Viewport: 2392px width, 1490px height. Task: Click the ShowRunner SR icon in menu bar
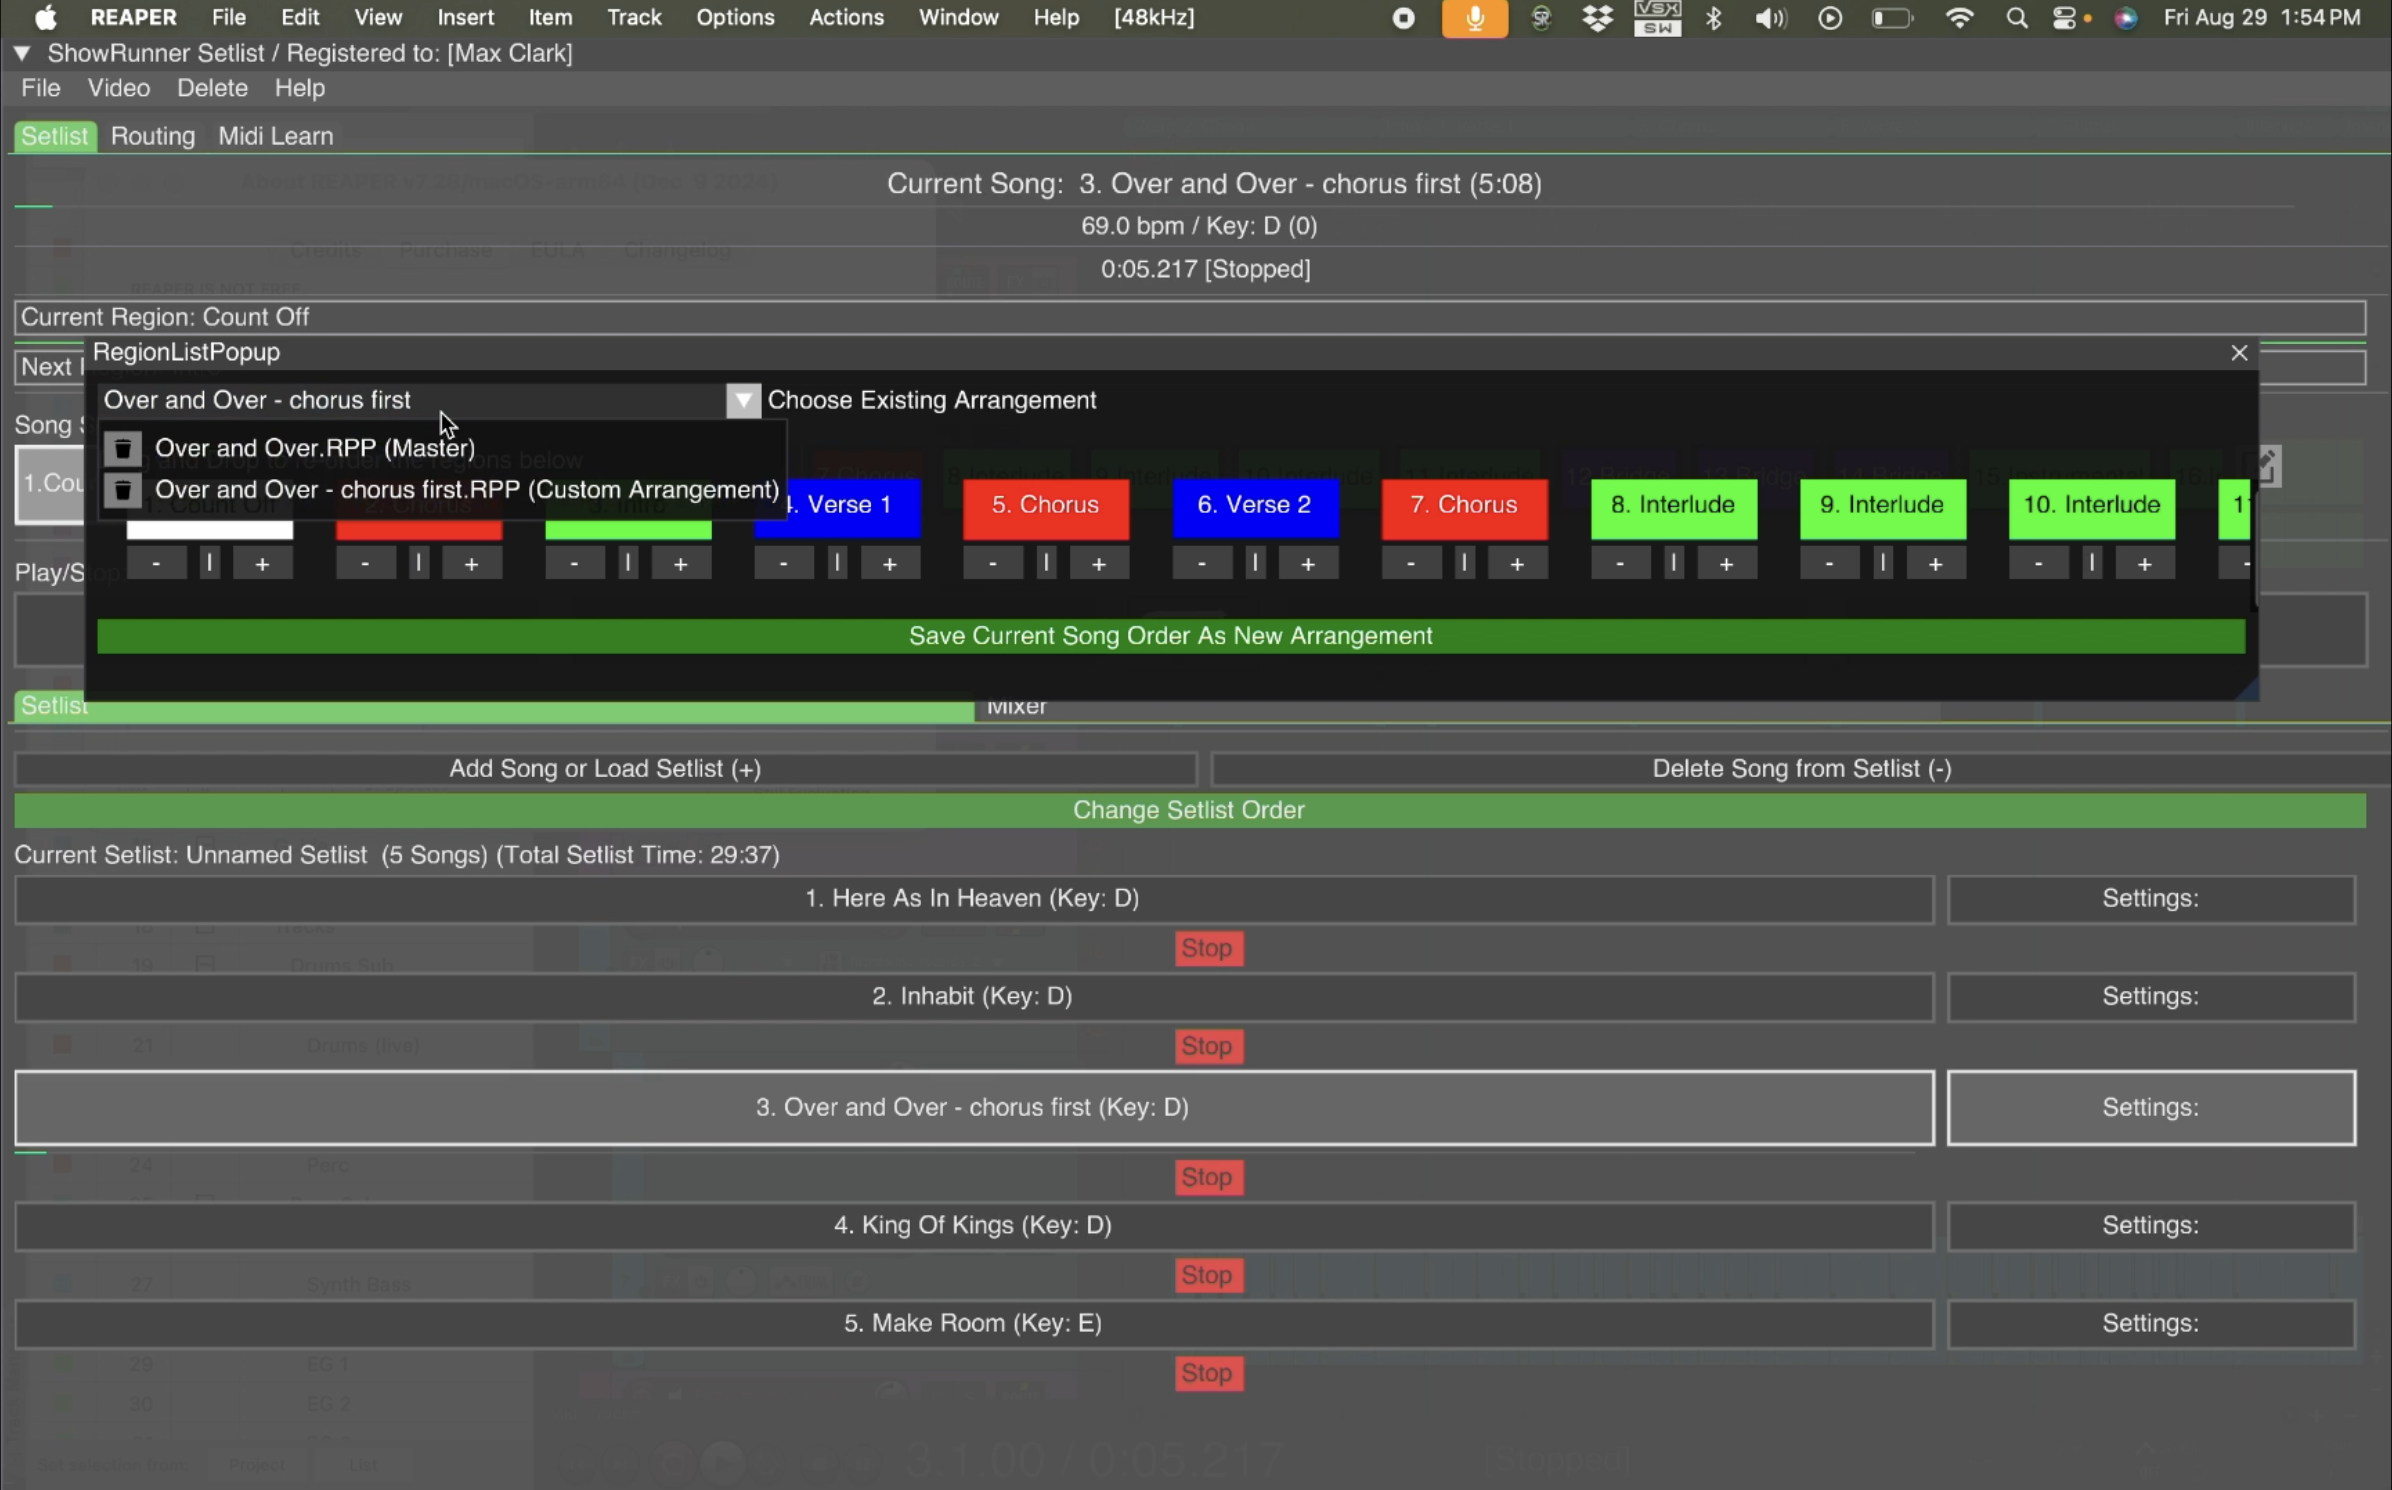coord(1539,17)
